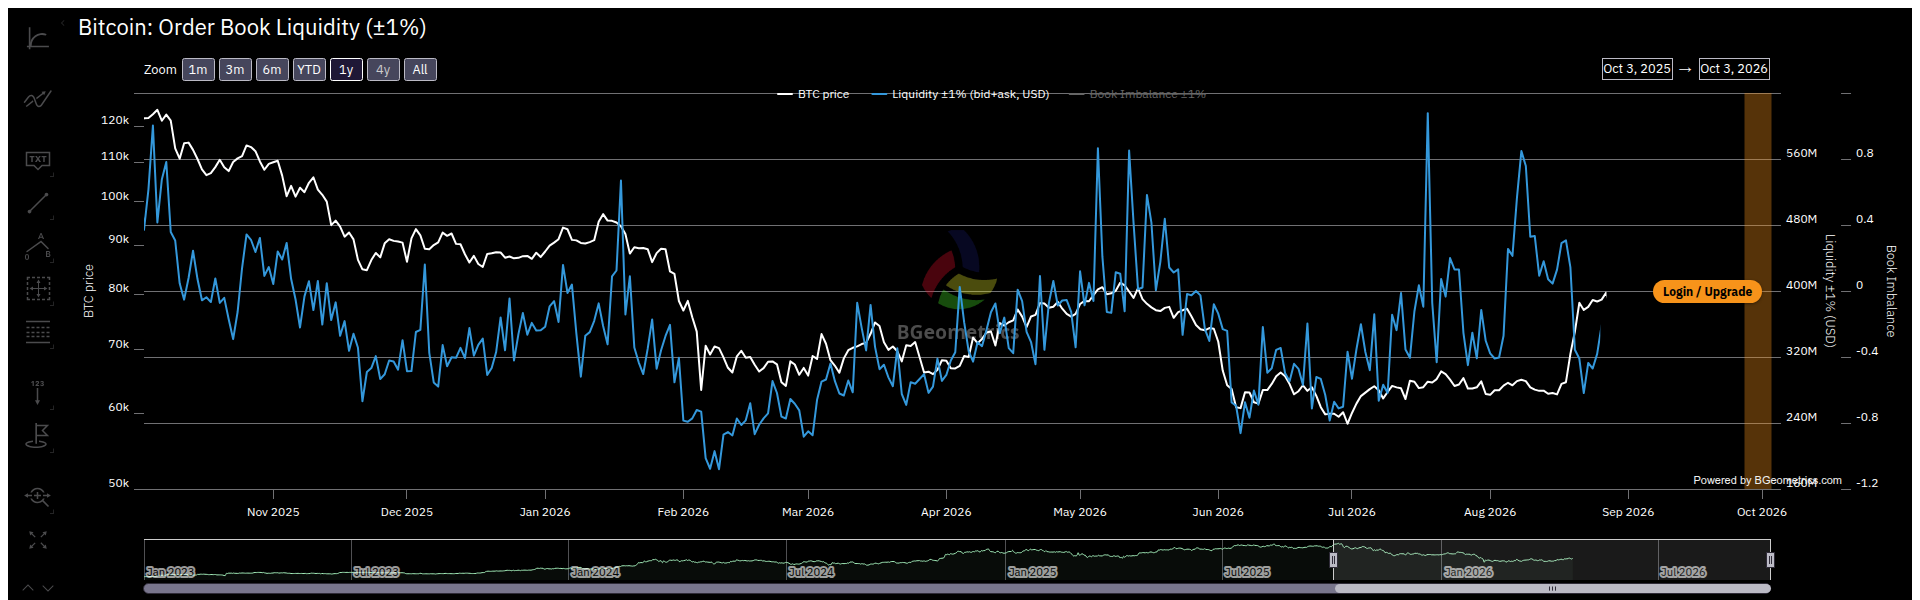Viewport: 1920px width, 600px height.
Task: Click toolbar scroll up arrow
Action: click(x=28, y=588)
